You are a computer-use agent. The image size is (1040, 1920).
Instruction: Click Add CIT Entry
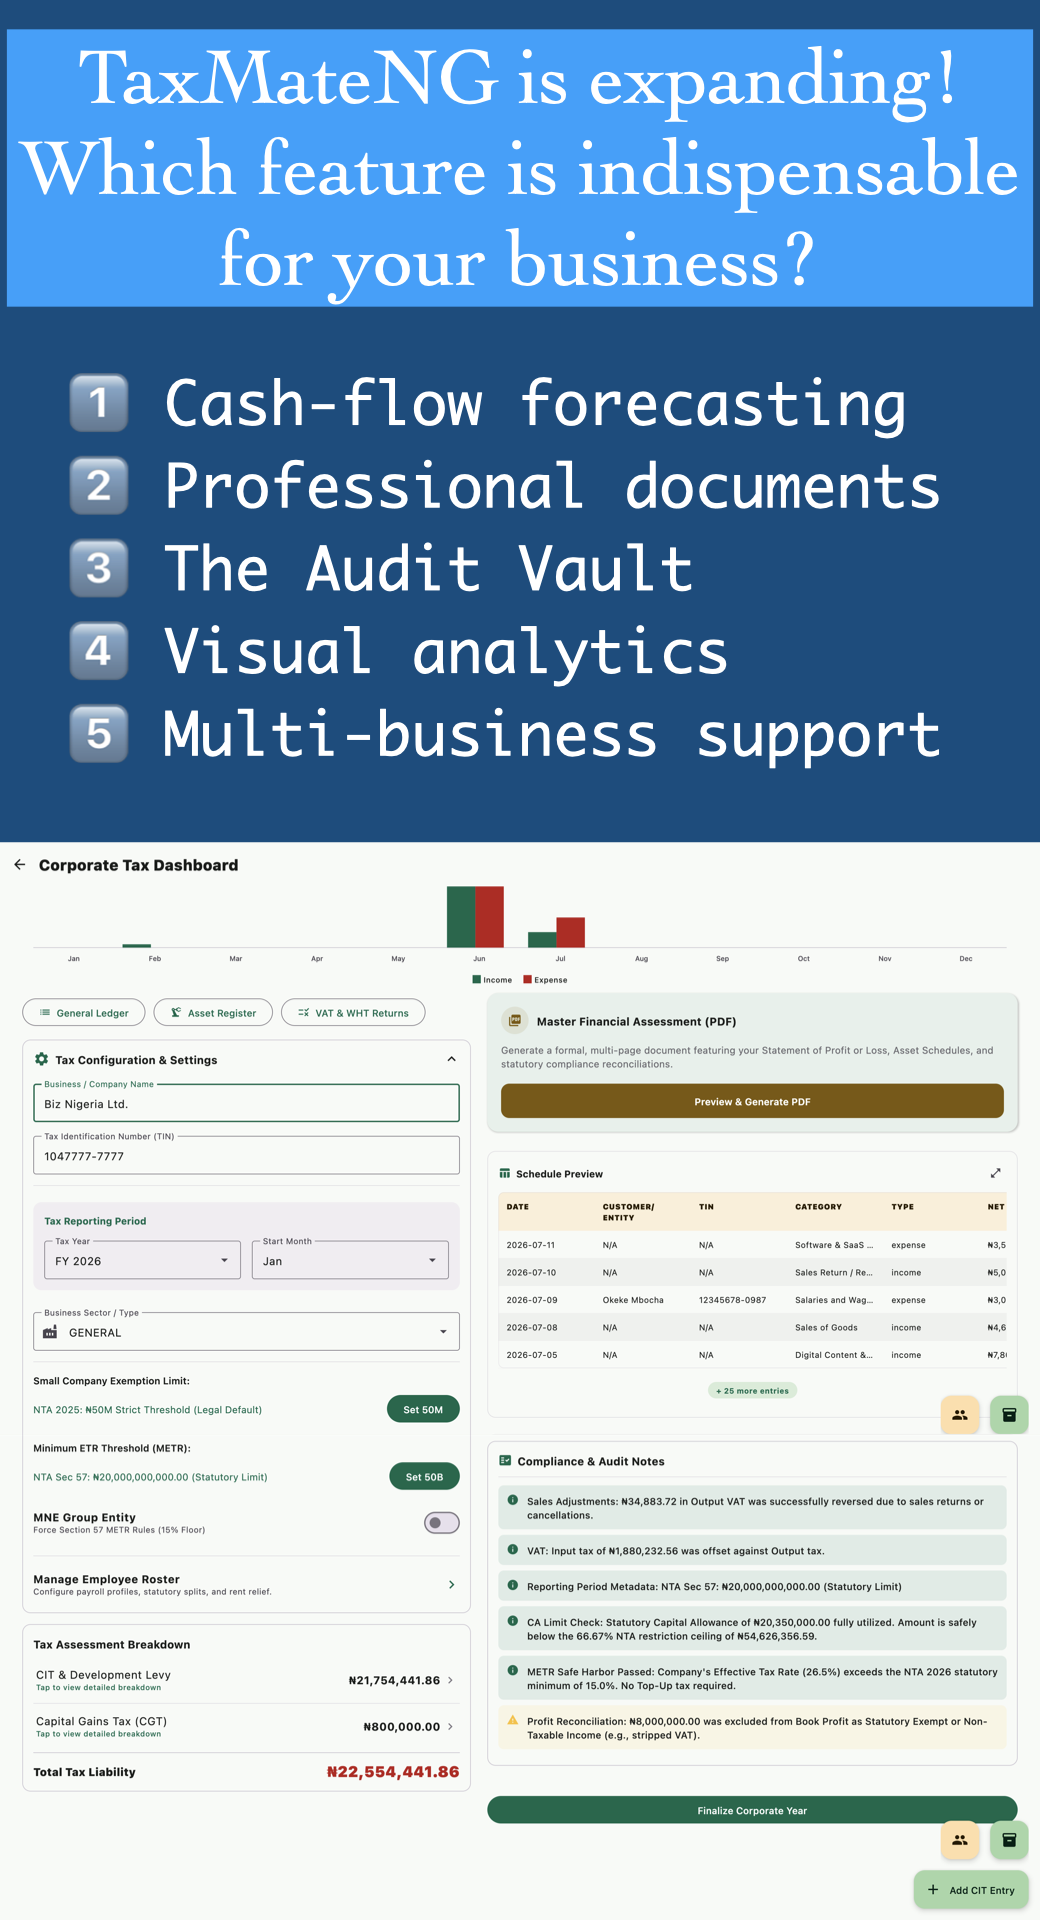[x=971, y=1889]
